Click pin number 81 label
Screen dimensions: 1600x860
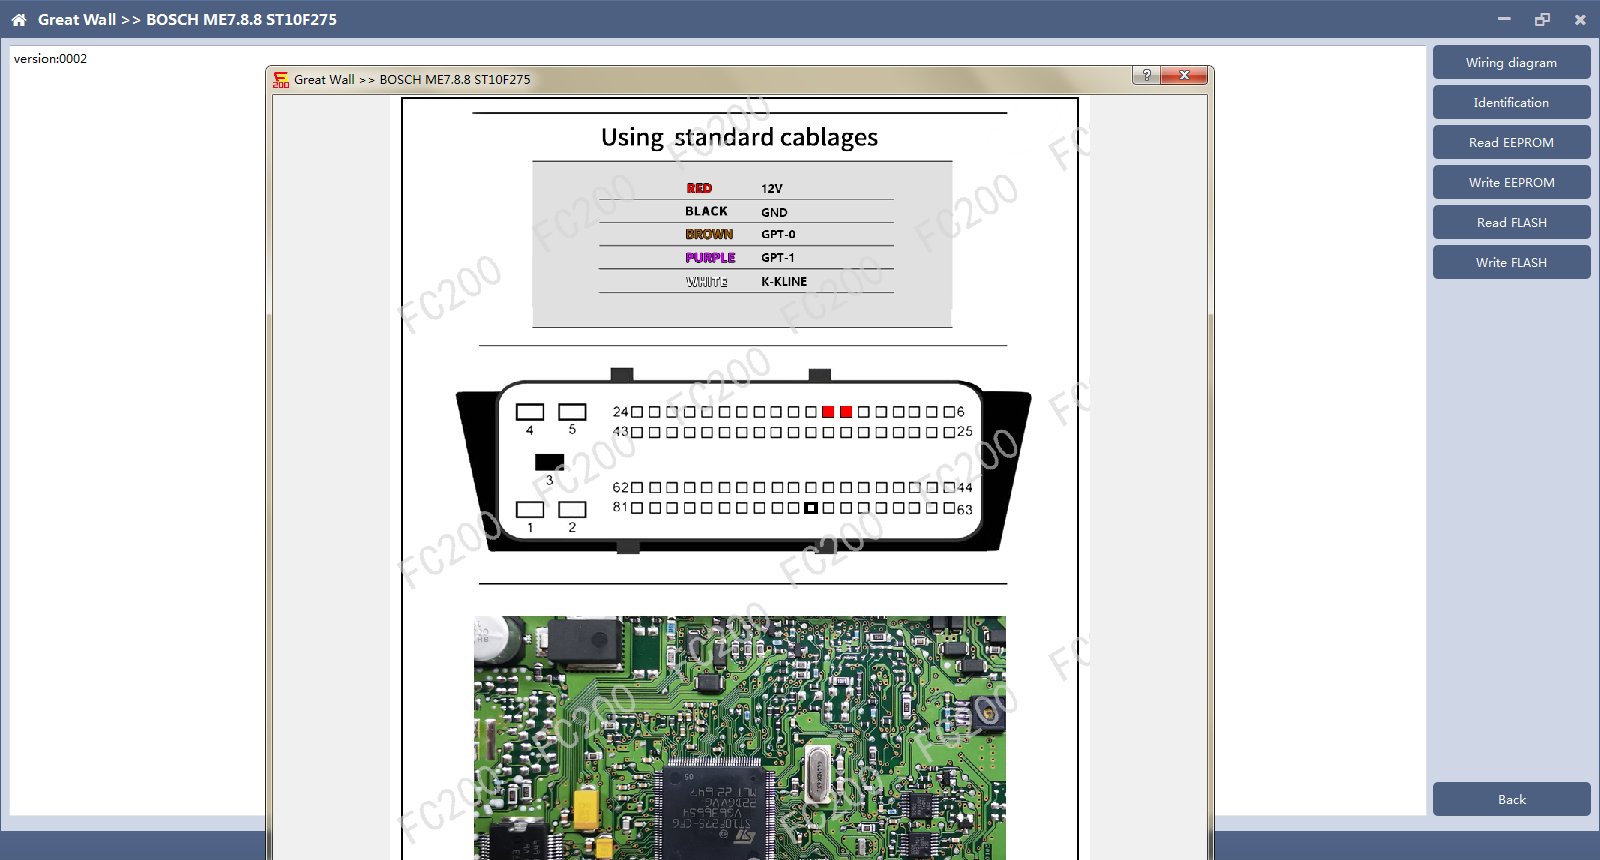point(620,507)
